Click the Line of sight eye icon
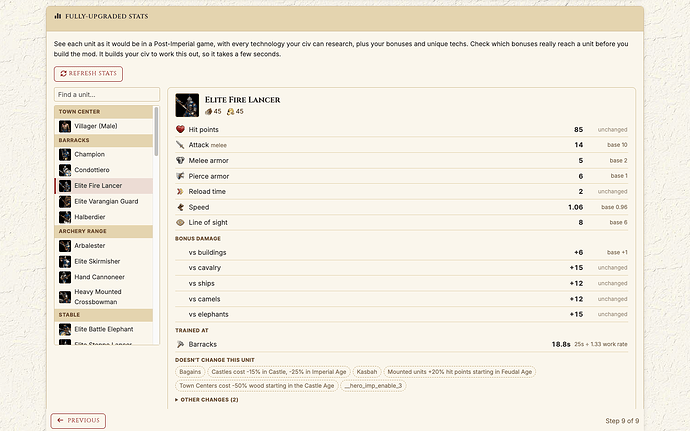 [x=180, y=223]
